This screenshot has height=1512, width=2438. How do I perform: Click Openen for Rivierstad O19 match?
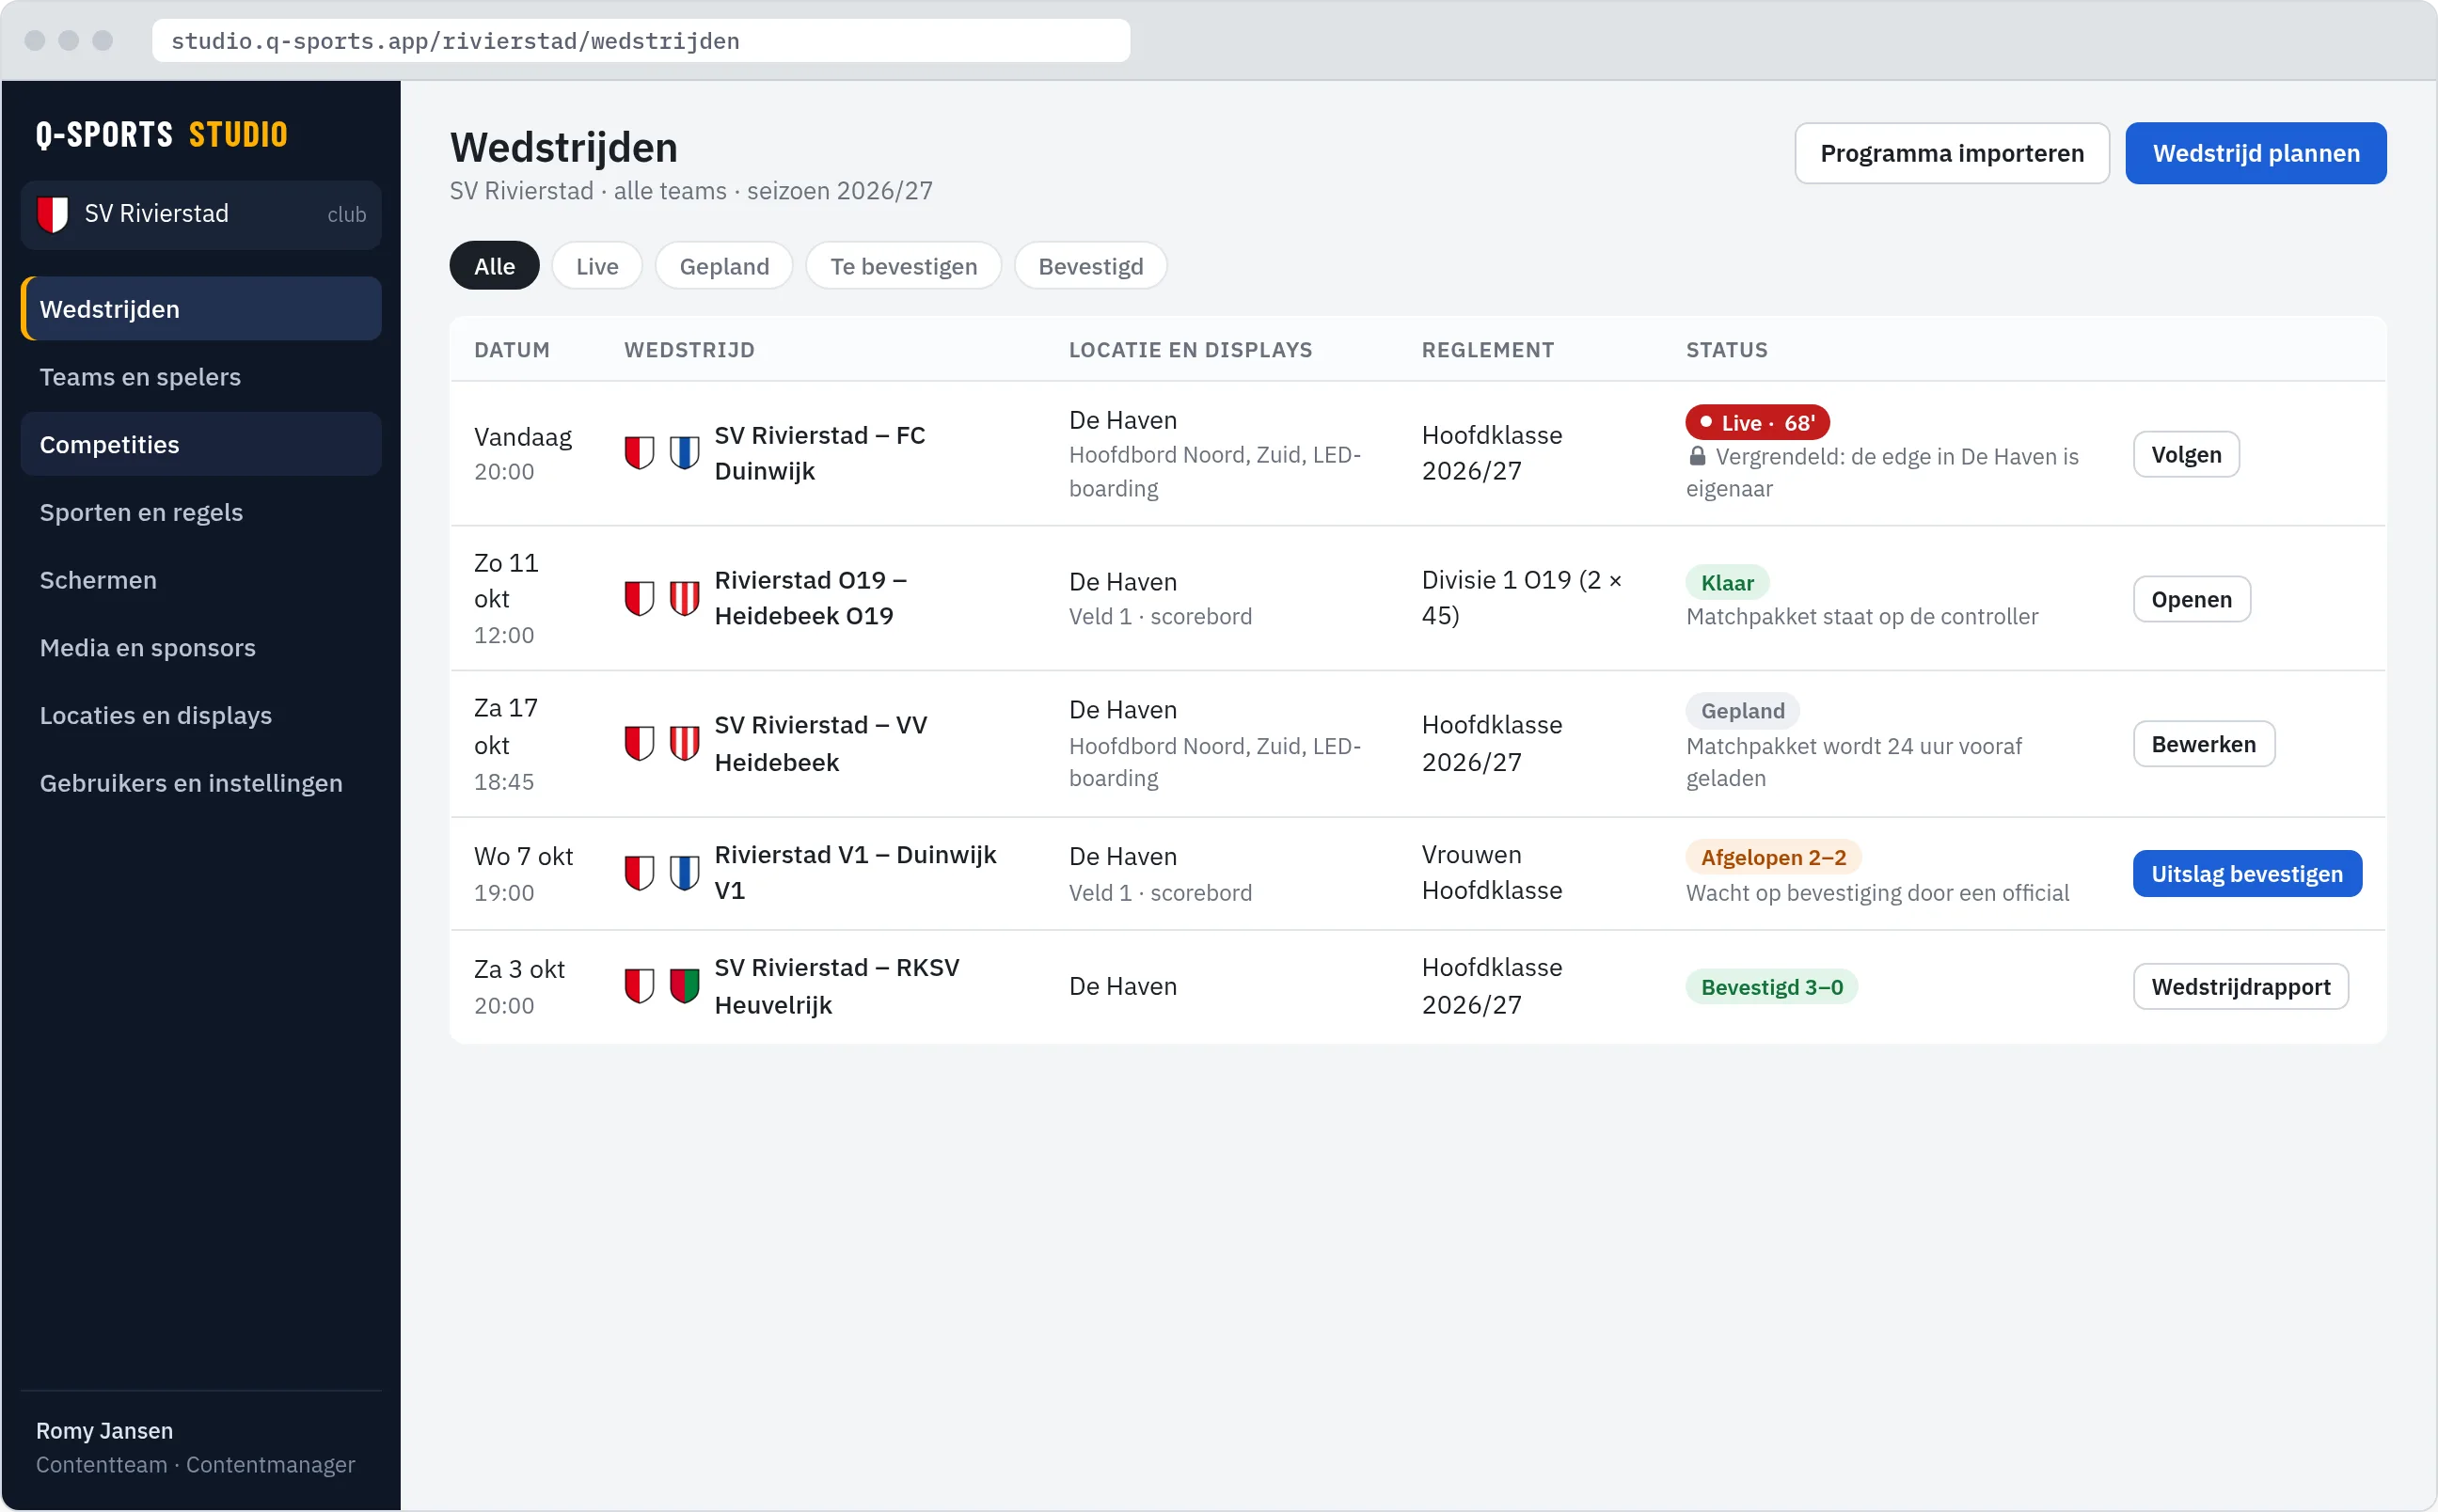pyautogui.click(x=2191, y=599)
